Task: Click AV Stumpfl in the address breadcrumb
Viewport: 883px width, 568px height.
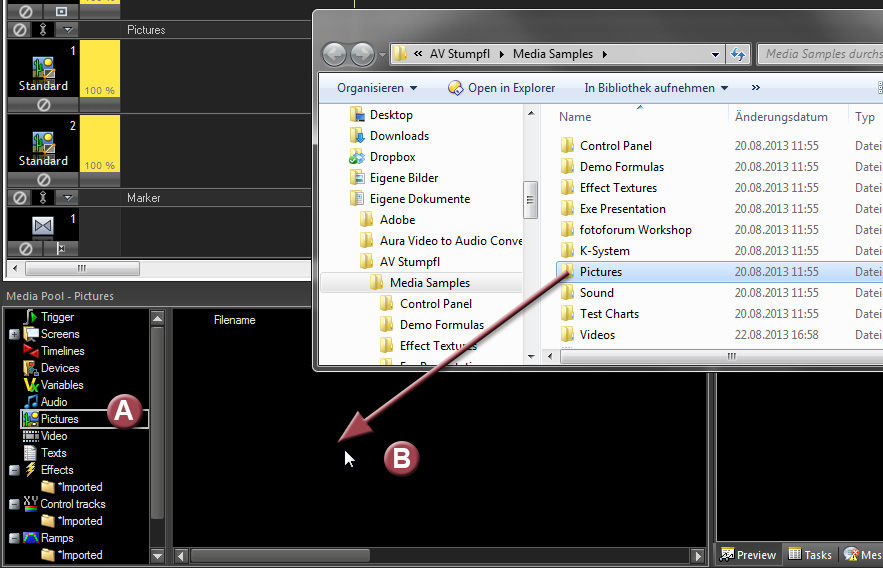Action: 460,54
